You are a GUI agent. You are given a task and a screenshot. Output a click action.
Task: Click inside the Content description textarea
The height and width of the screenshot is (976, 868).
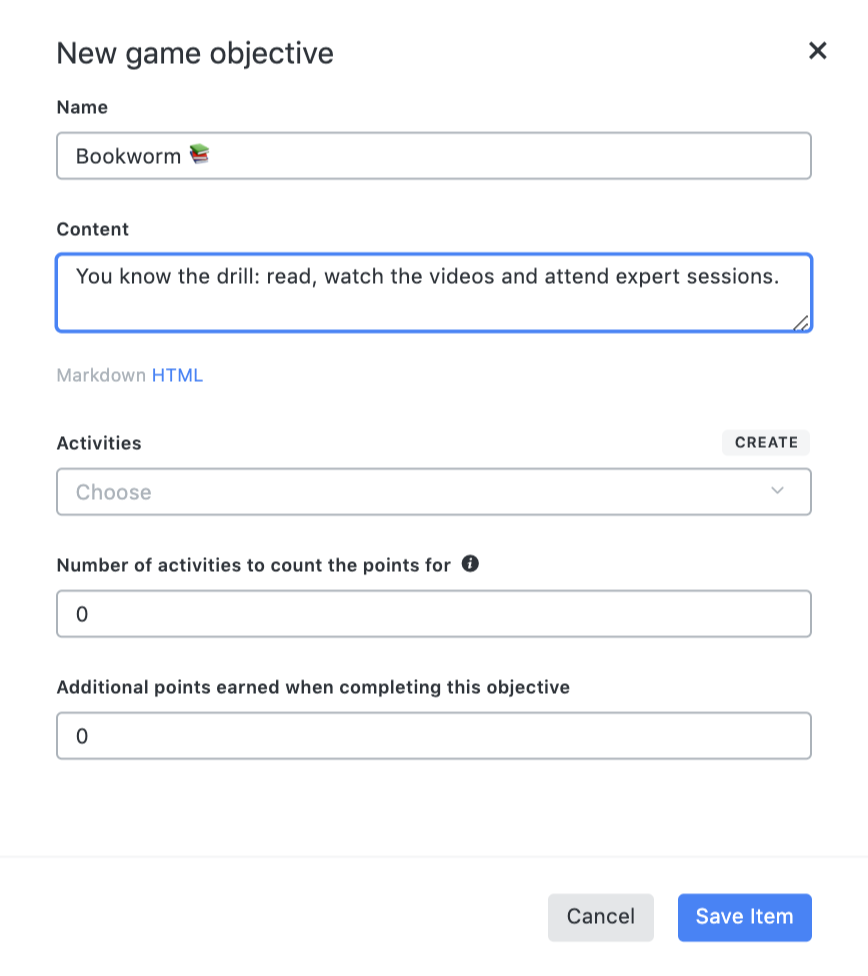[x=433, y=292]
